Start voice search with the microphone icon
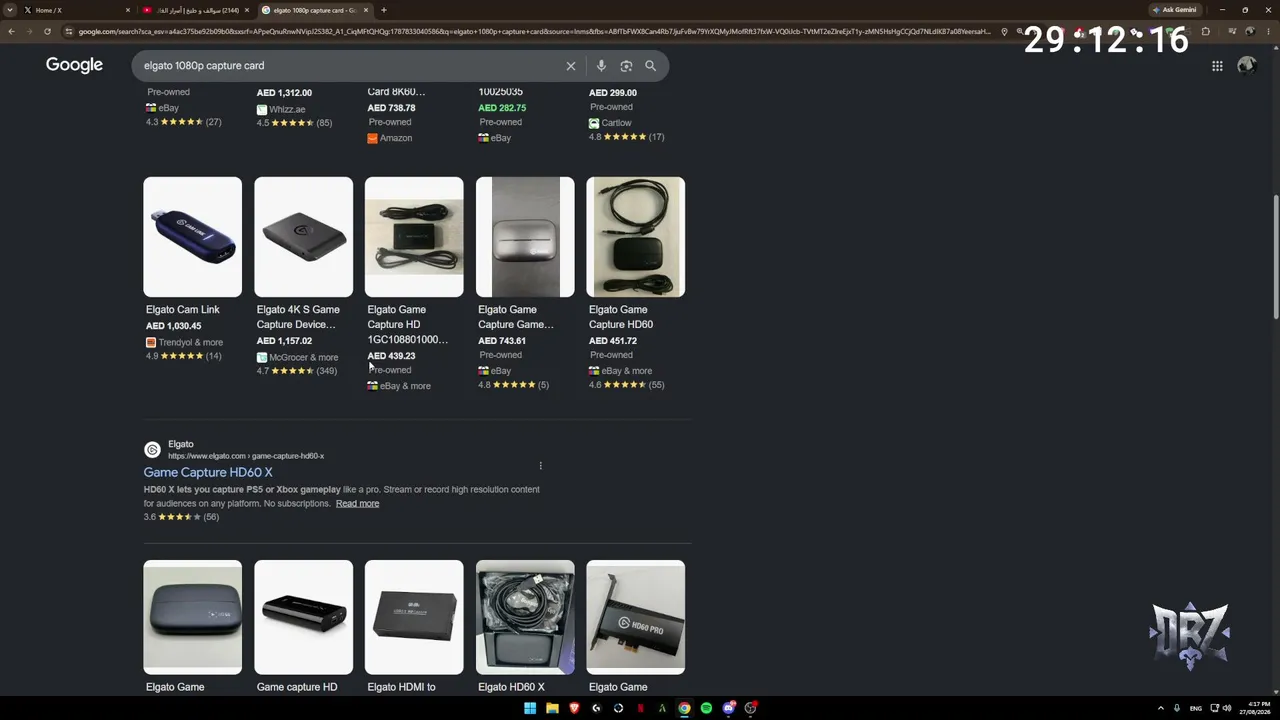 click(601, 66)
